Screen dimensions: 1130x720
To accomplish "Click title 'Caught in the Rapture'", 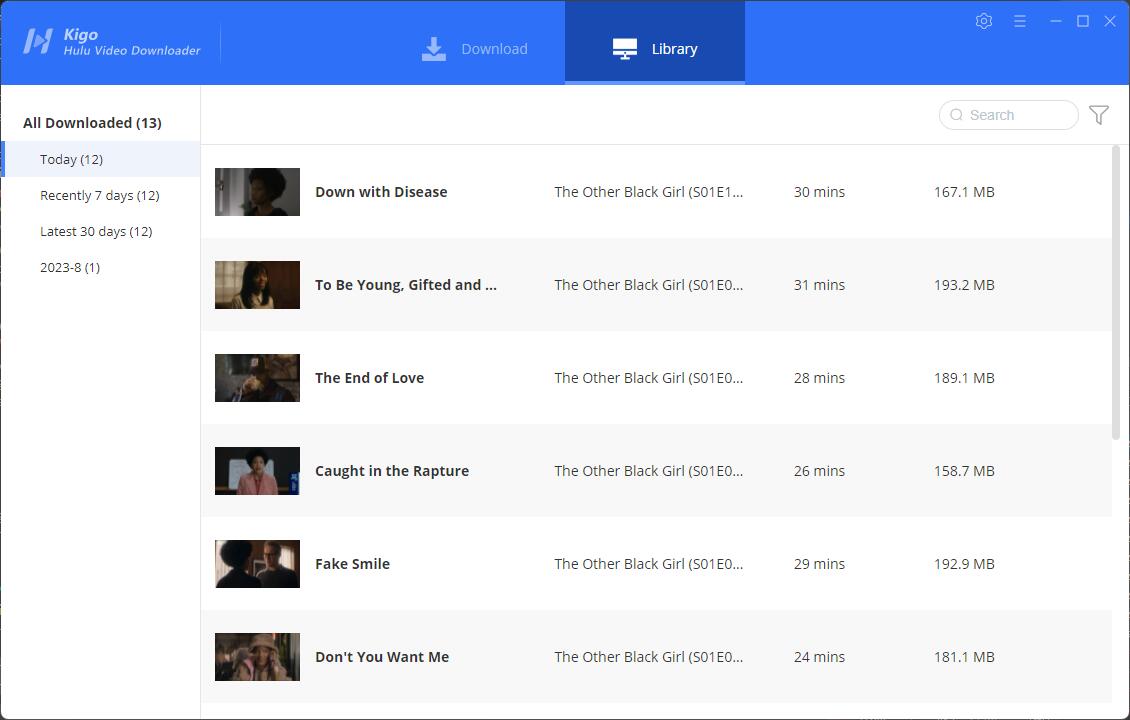I will coord(392,471).
